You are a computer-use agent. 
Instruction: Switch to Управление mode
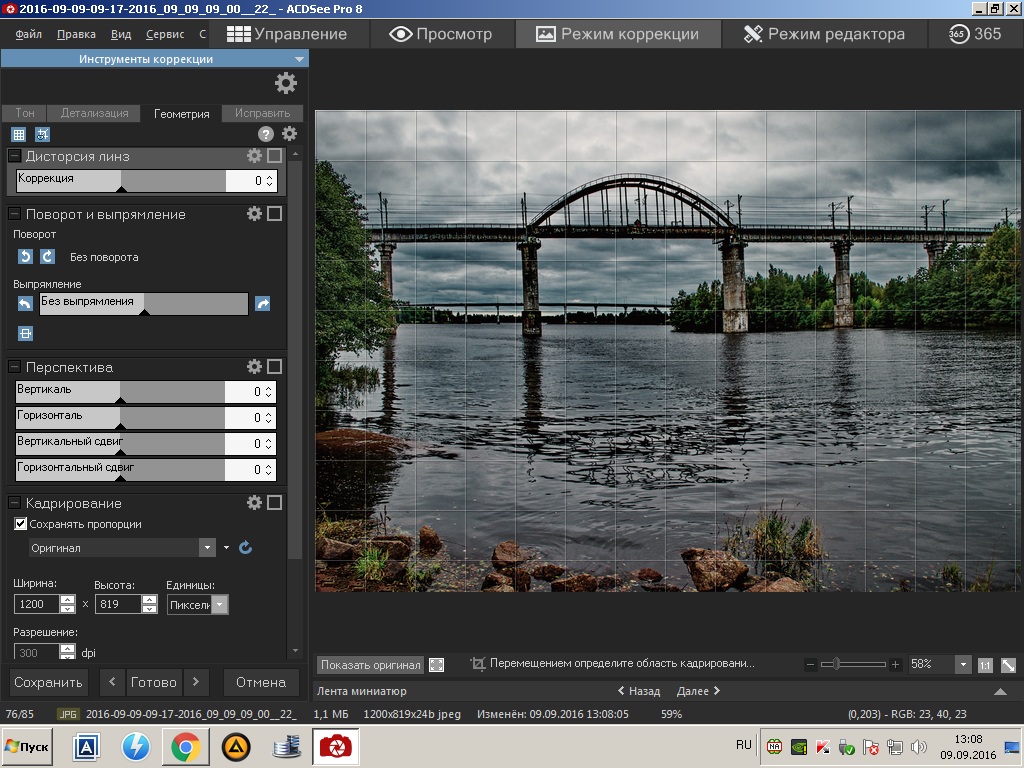coord(287,34)
